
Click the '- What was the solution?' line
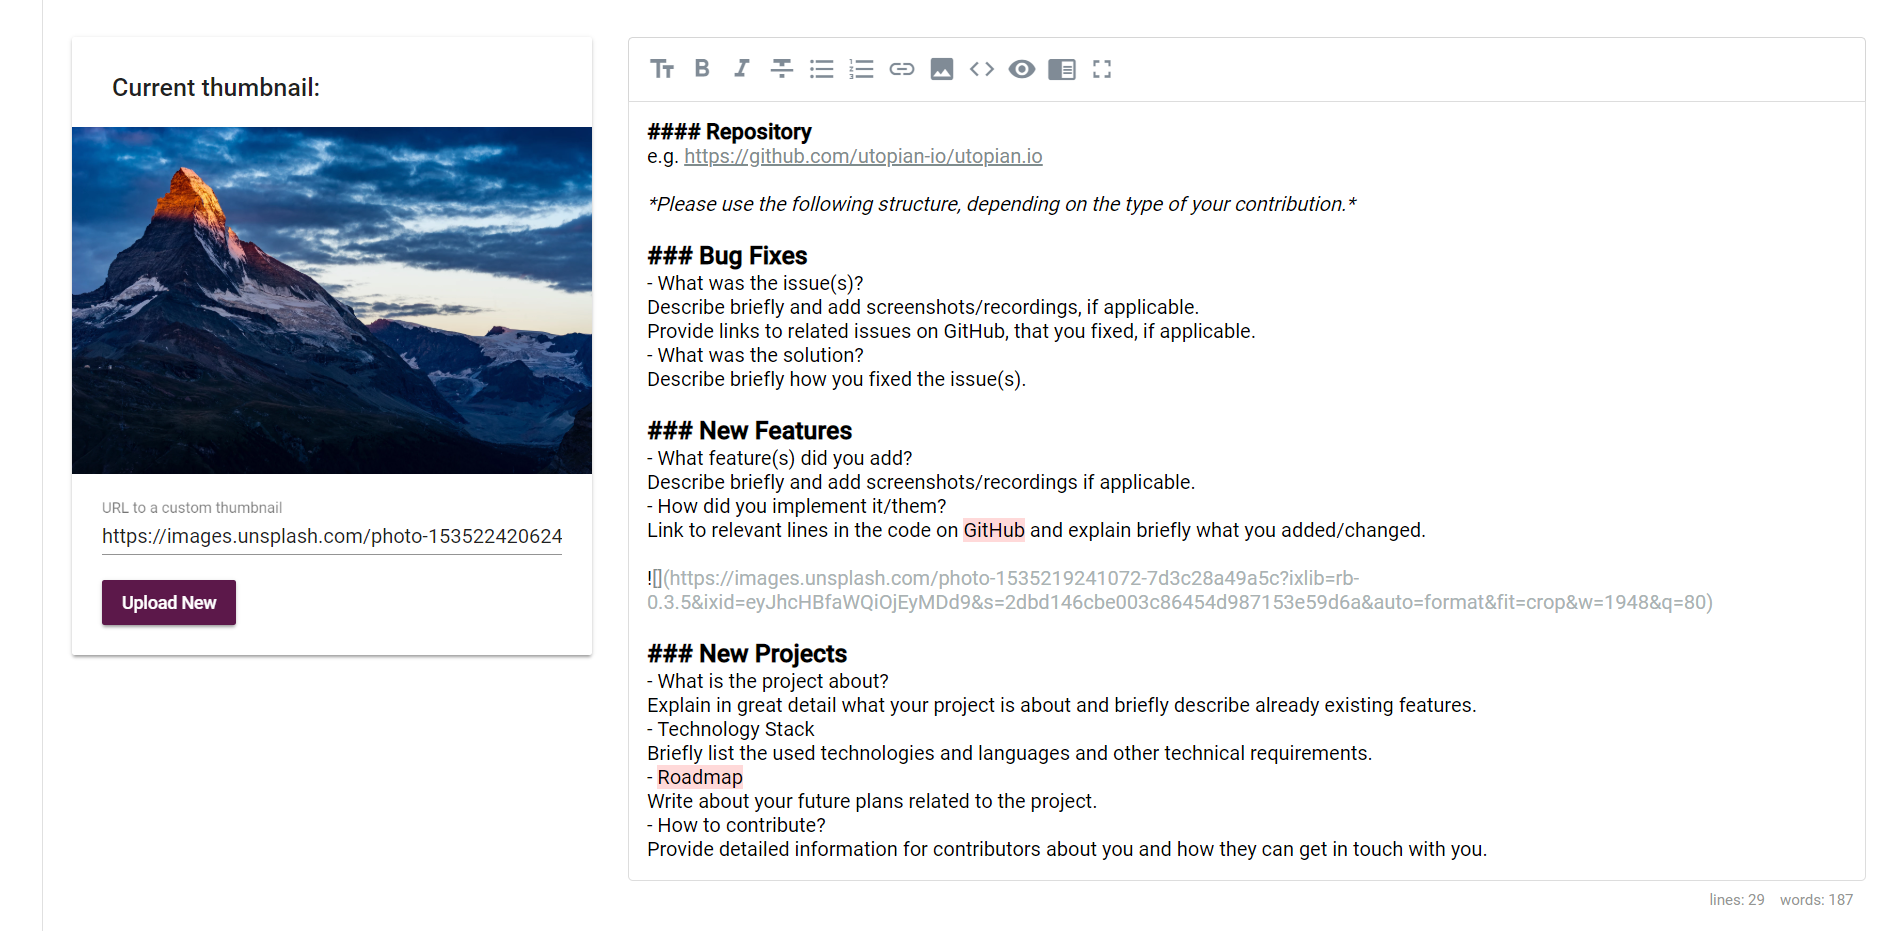tap(755, 355)
